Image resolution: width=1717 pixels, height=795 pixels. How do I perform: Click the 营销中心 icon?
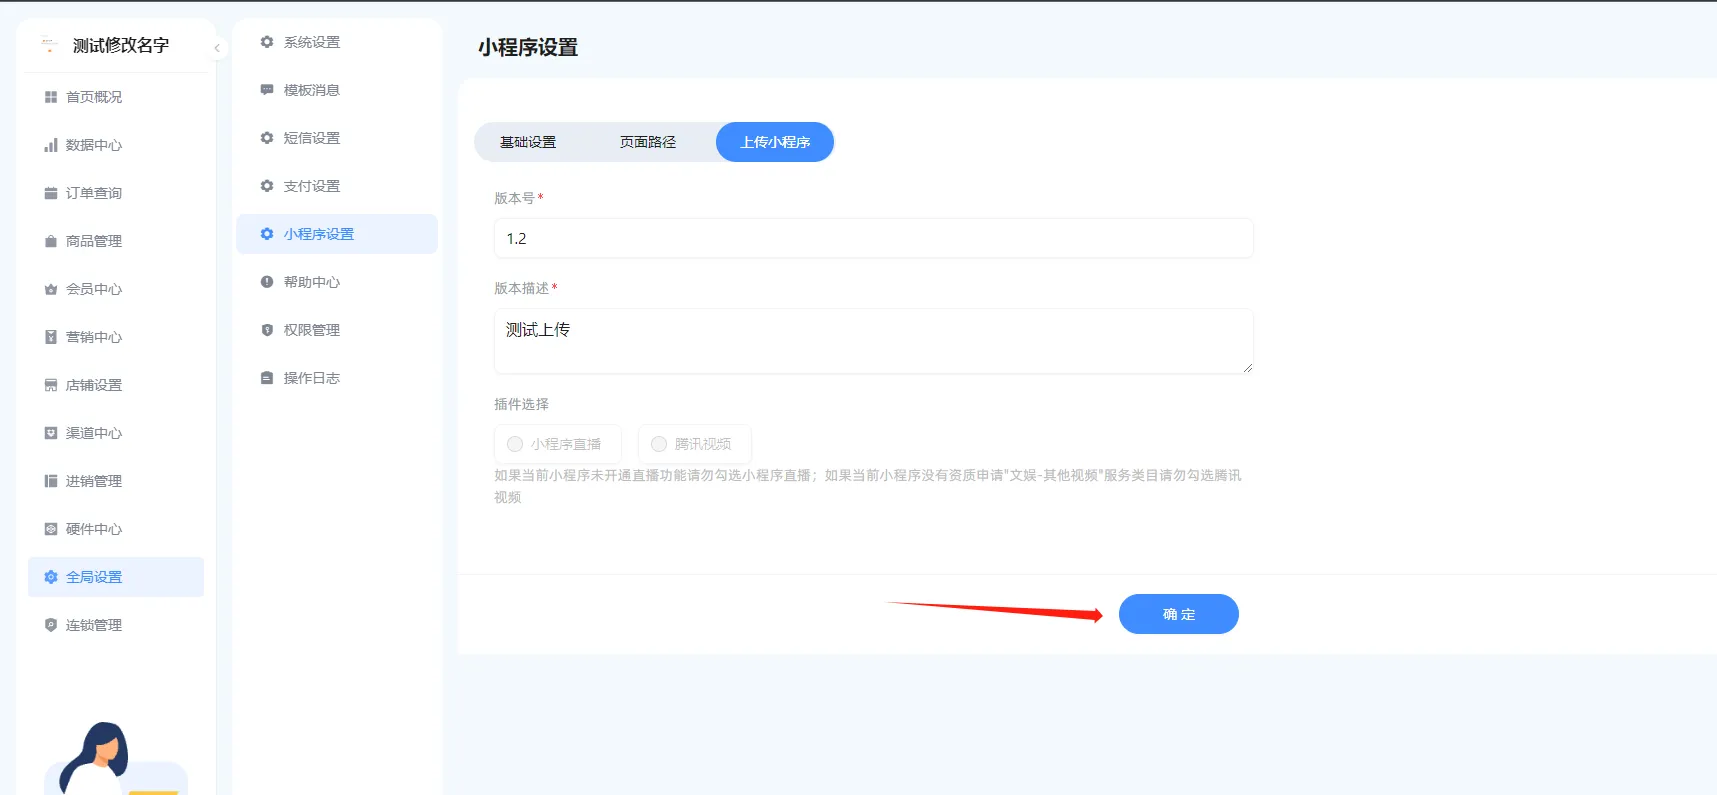click(51, 337)
